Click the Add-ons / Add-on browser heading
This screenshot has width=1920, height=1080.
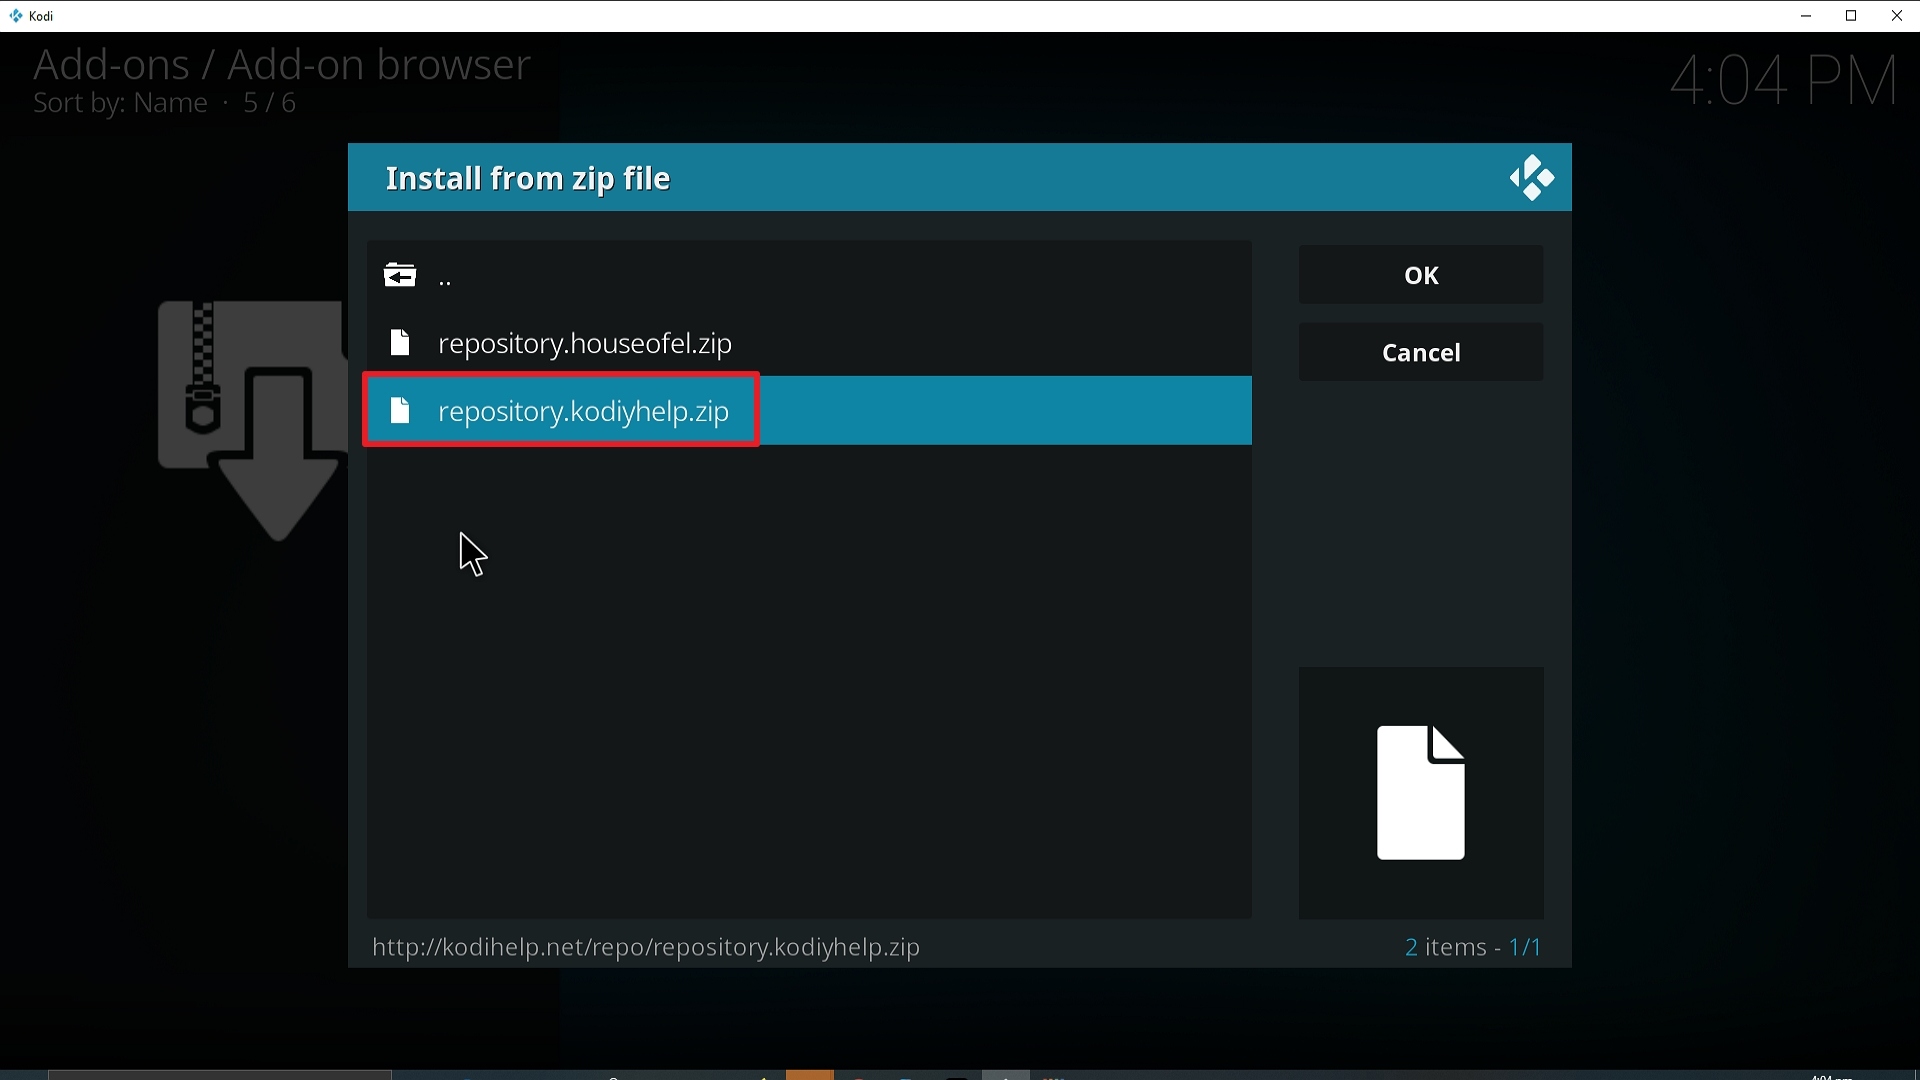pyautogui.click(x=281, y=65)
